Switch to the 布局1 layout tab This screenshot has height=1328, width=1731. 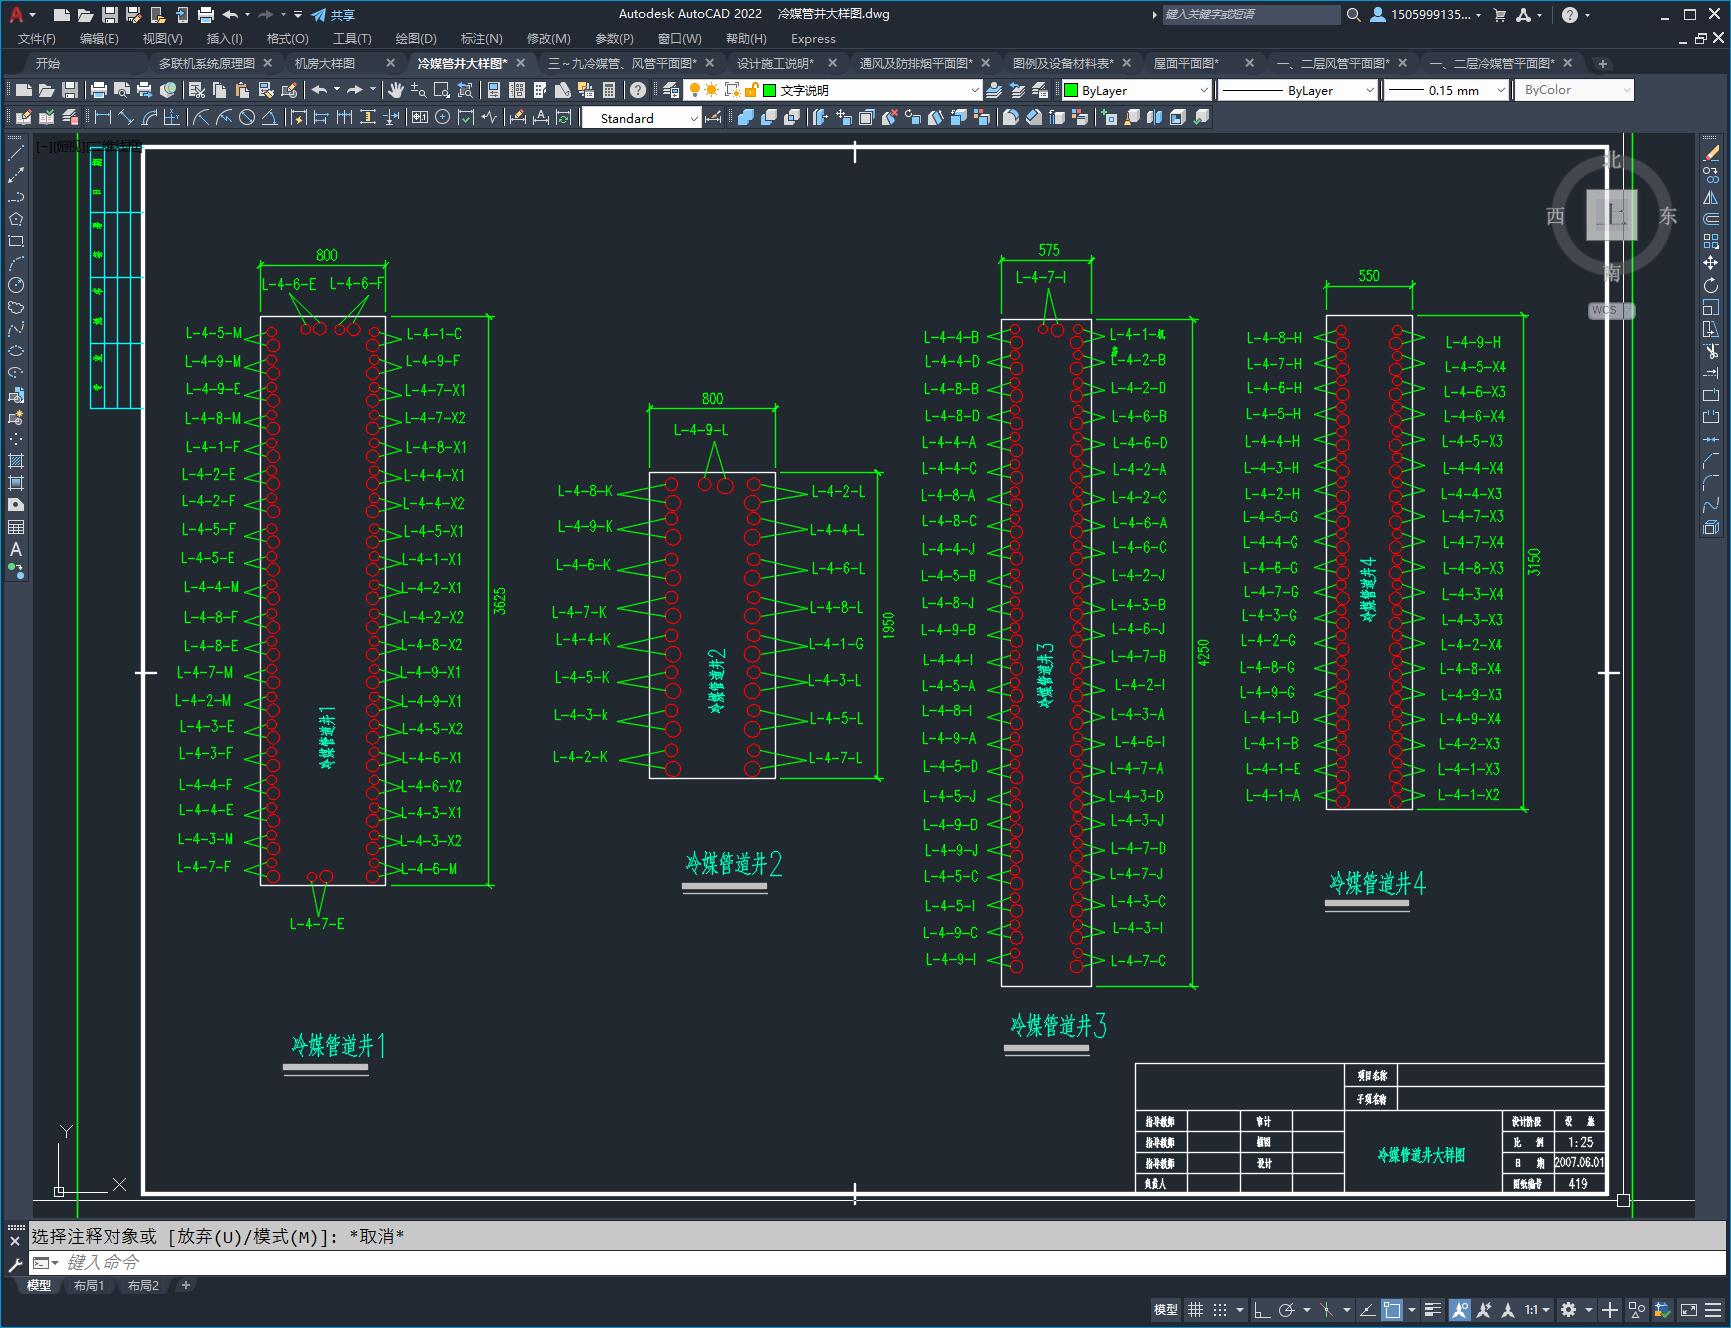[x=89, y=1285]
